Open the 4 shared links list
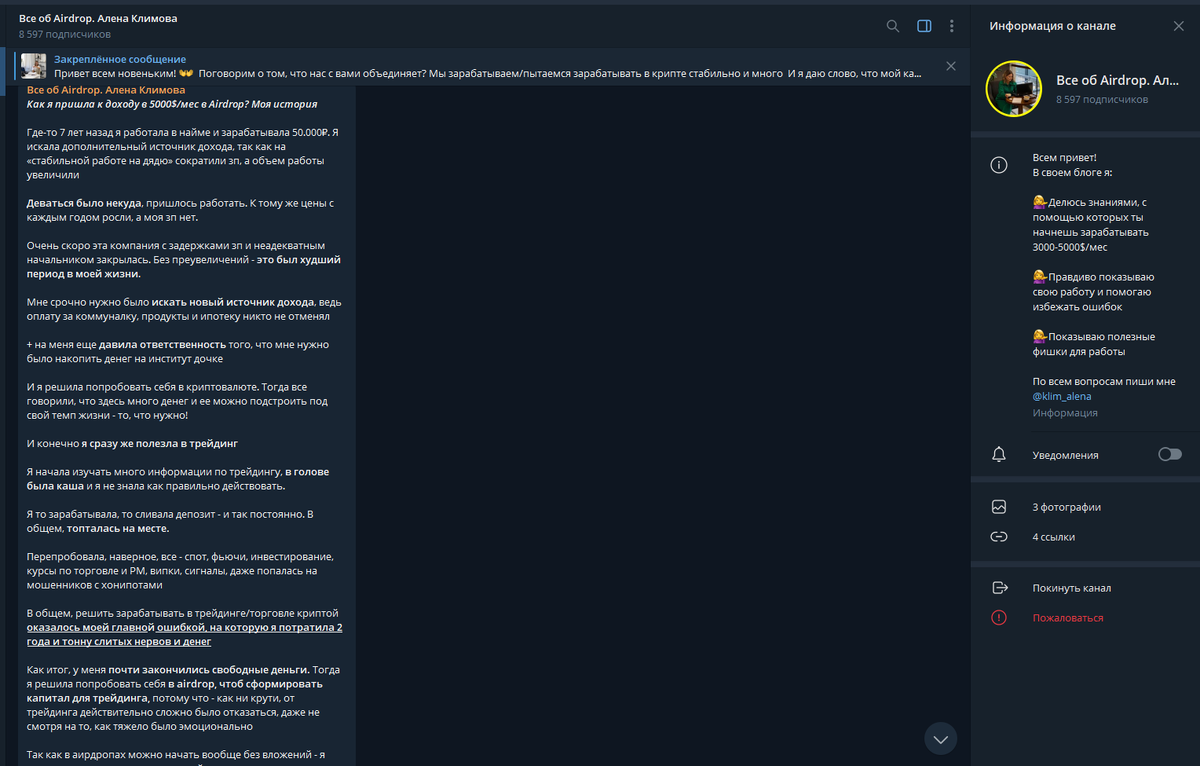This screenshot has height=766, width=1200. pos(1053,537)
